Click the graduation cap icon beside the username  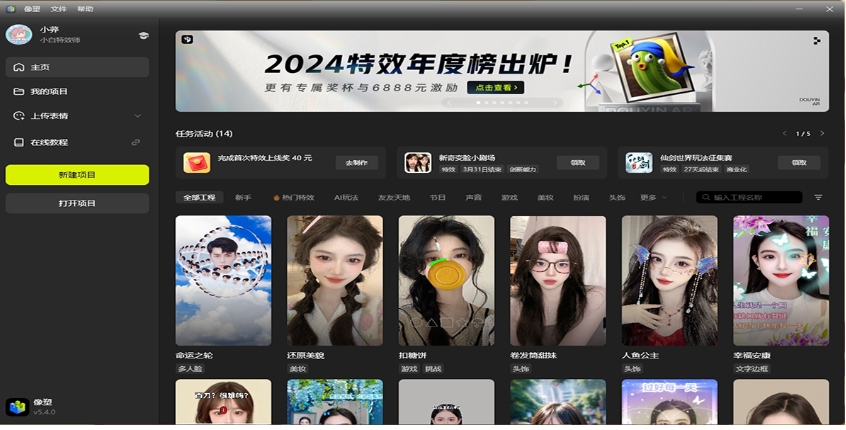[143, 35]
